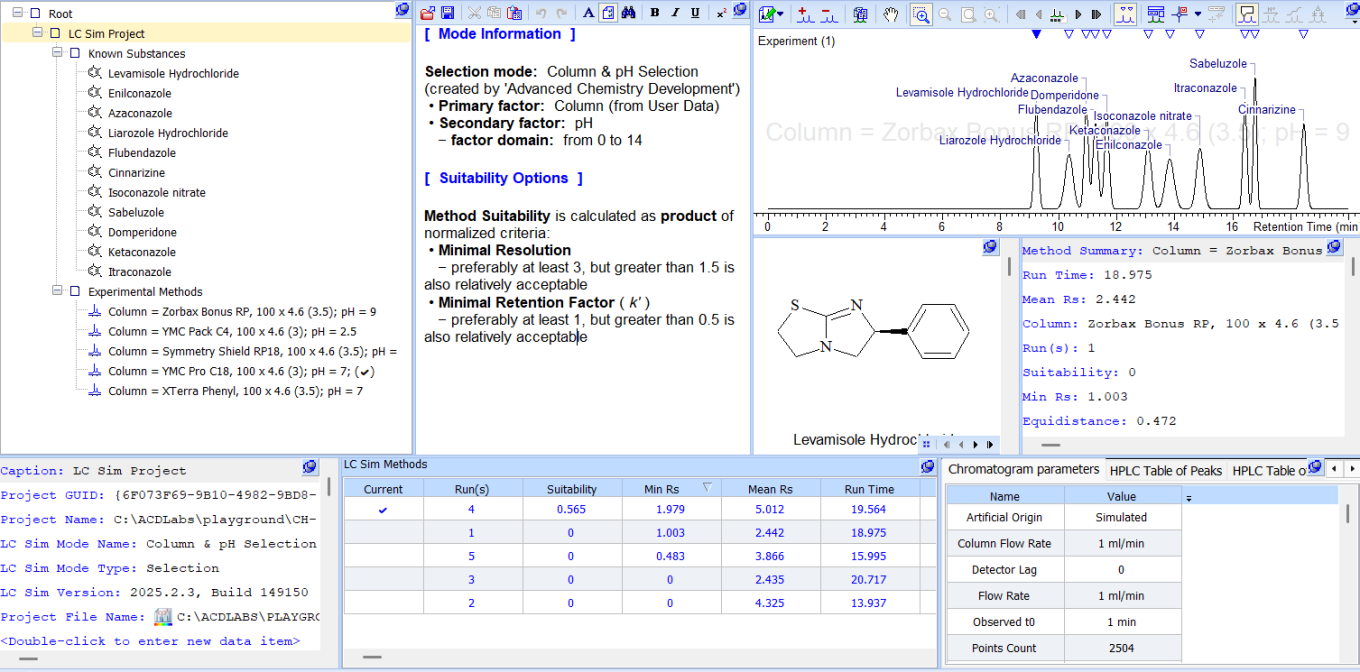Click globe icon in LC Sim Methods panel
Image resolution: width=1360 pixels, height=672 pixels.
pos(927,466)
